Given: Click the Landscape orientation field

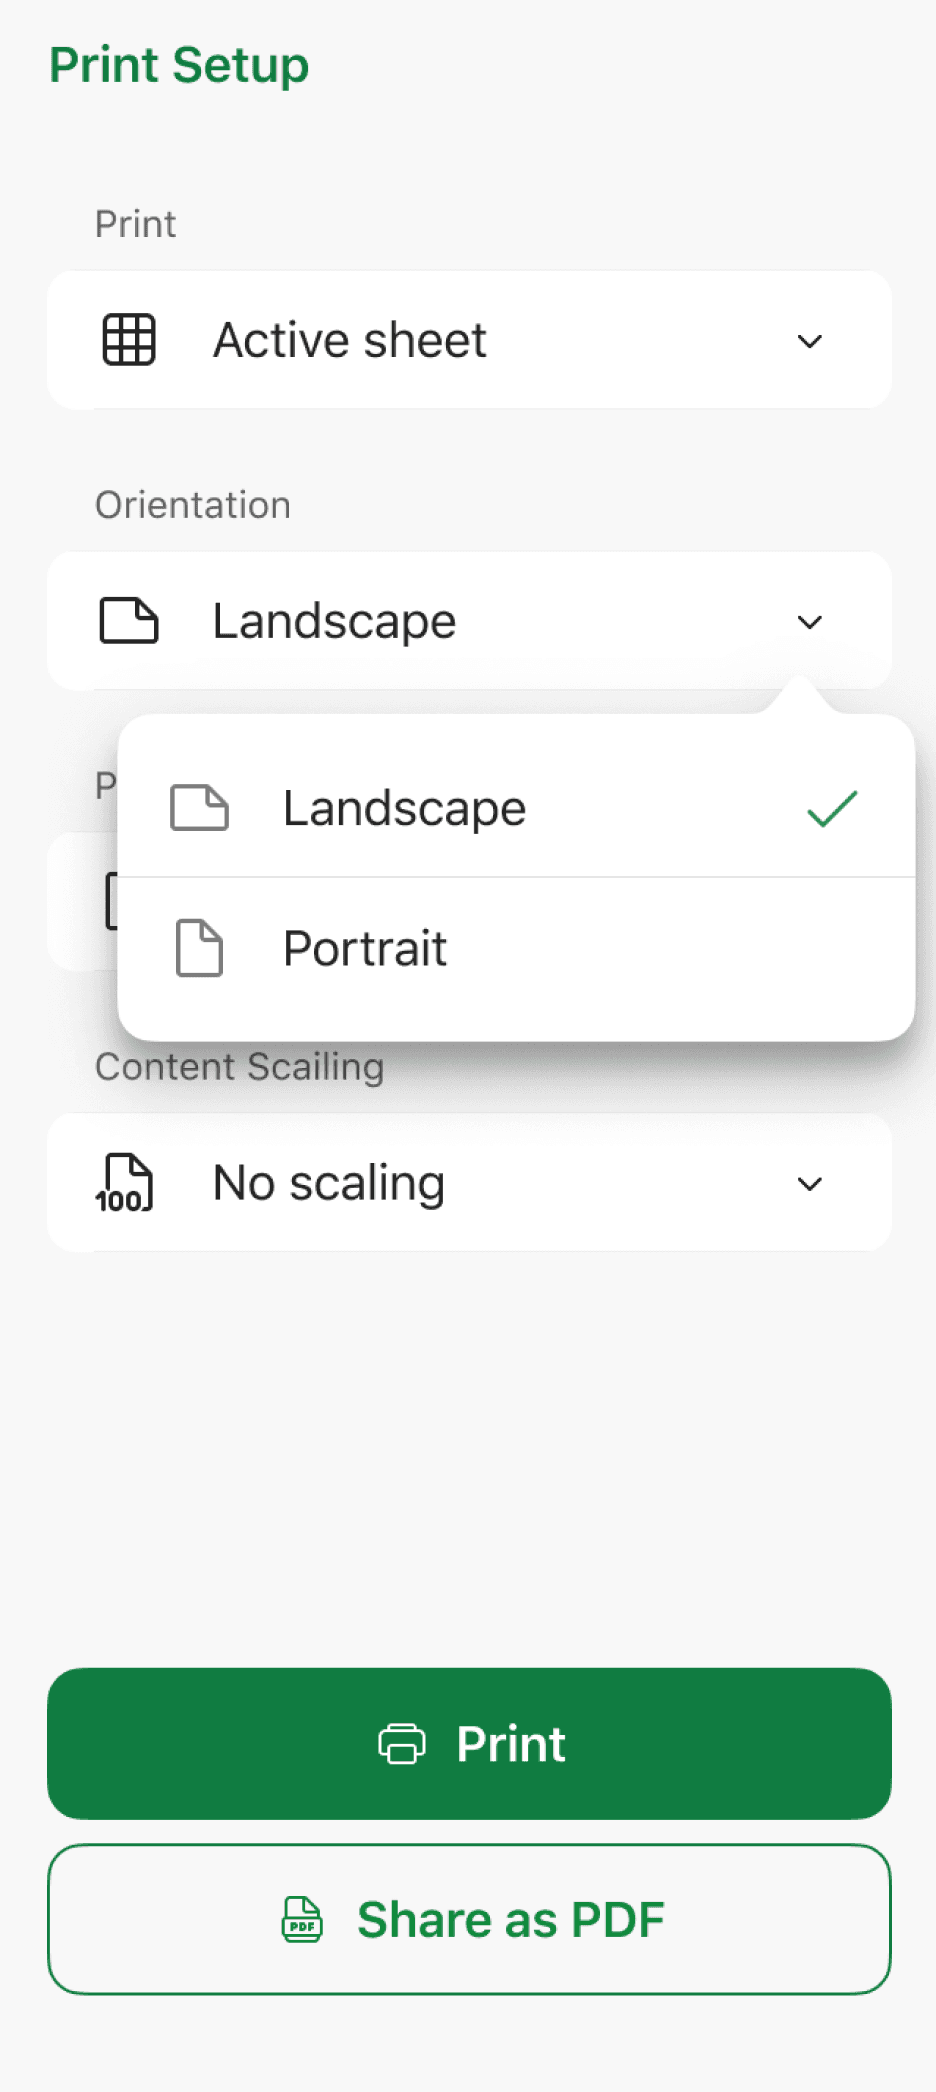Looking at the screenshot, I should (x=469, y=621).
